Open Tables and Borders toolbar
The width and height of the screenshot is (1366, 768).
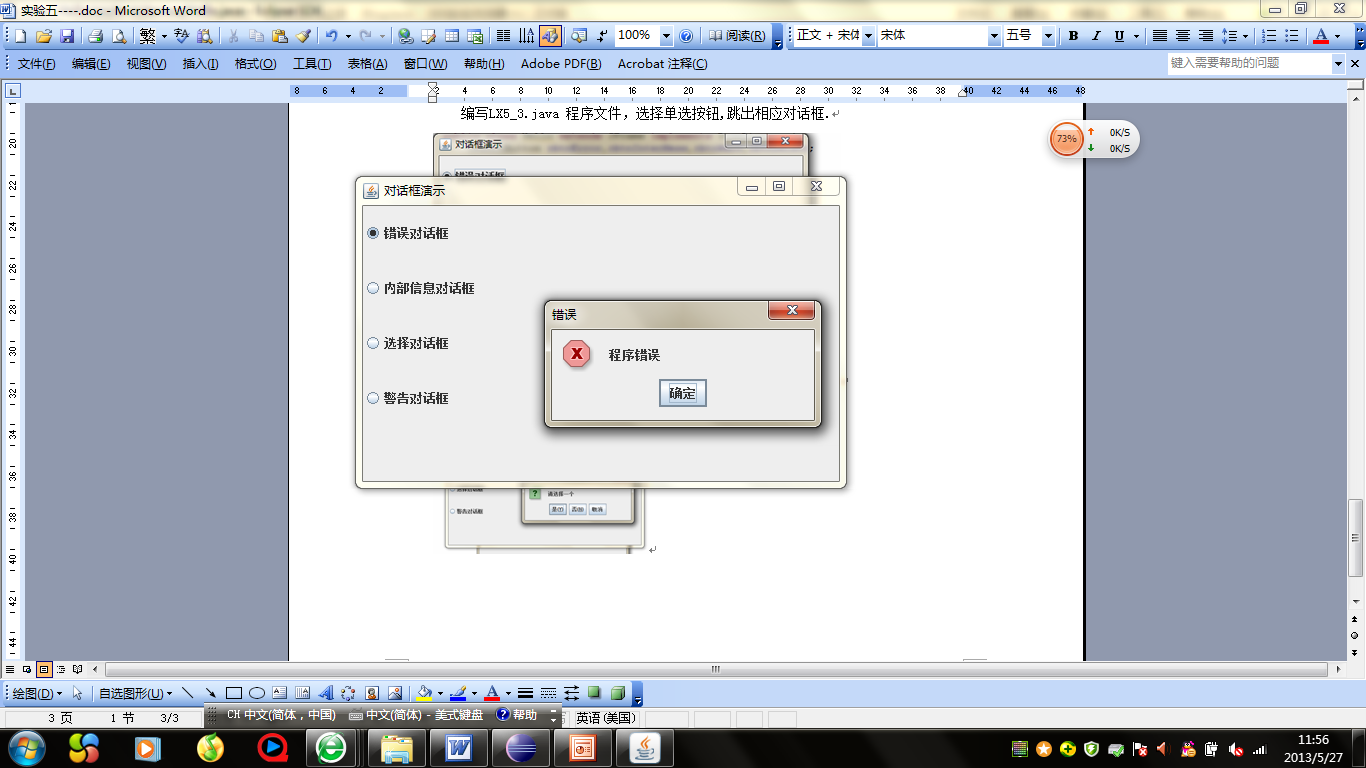click(429, 36)
